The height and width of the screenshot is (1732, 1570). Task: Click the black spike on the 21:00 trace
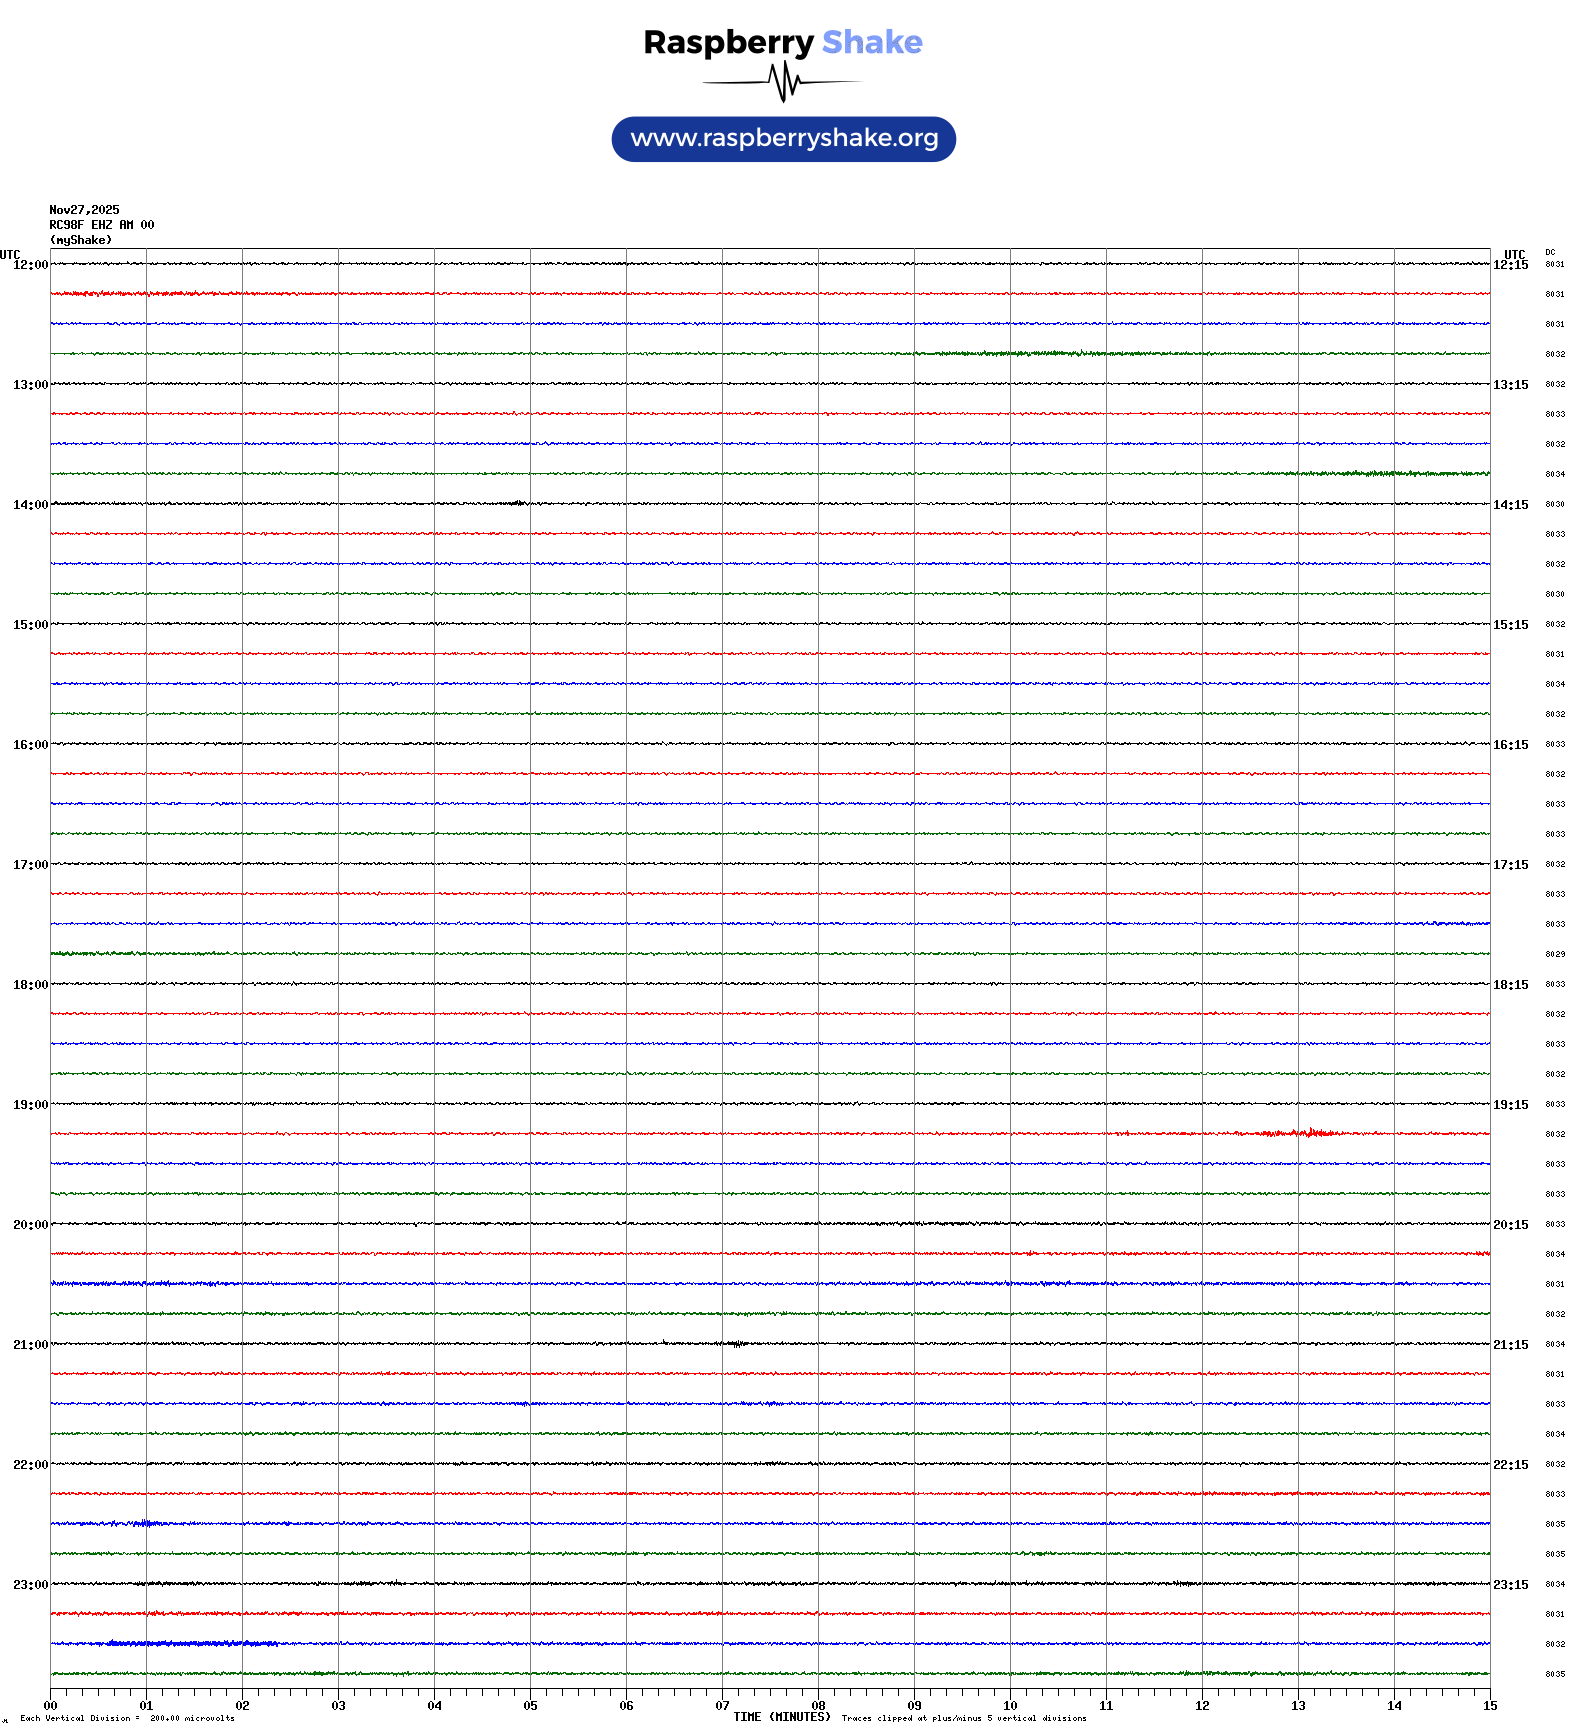[735, 1344]
